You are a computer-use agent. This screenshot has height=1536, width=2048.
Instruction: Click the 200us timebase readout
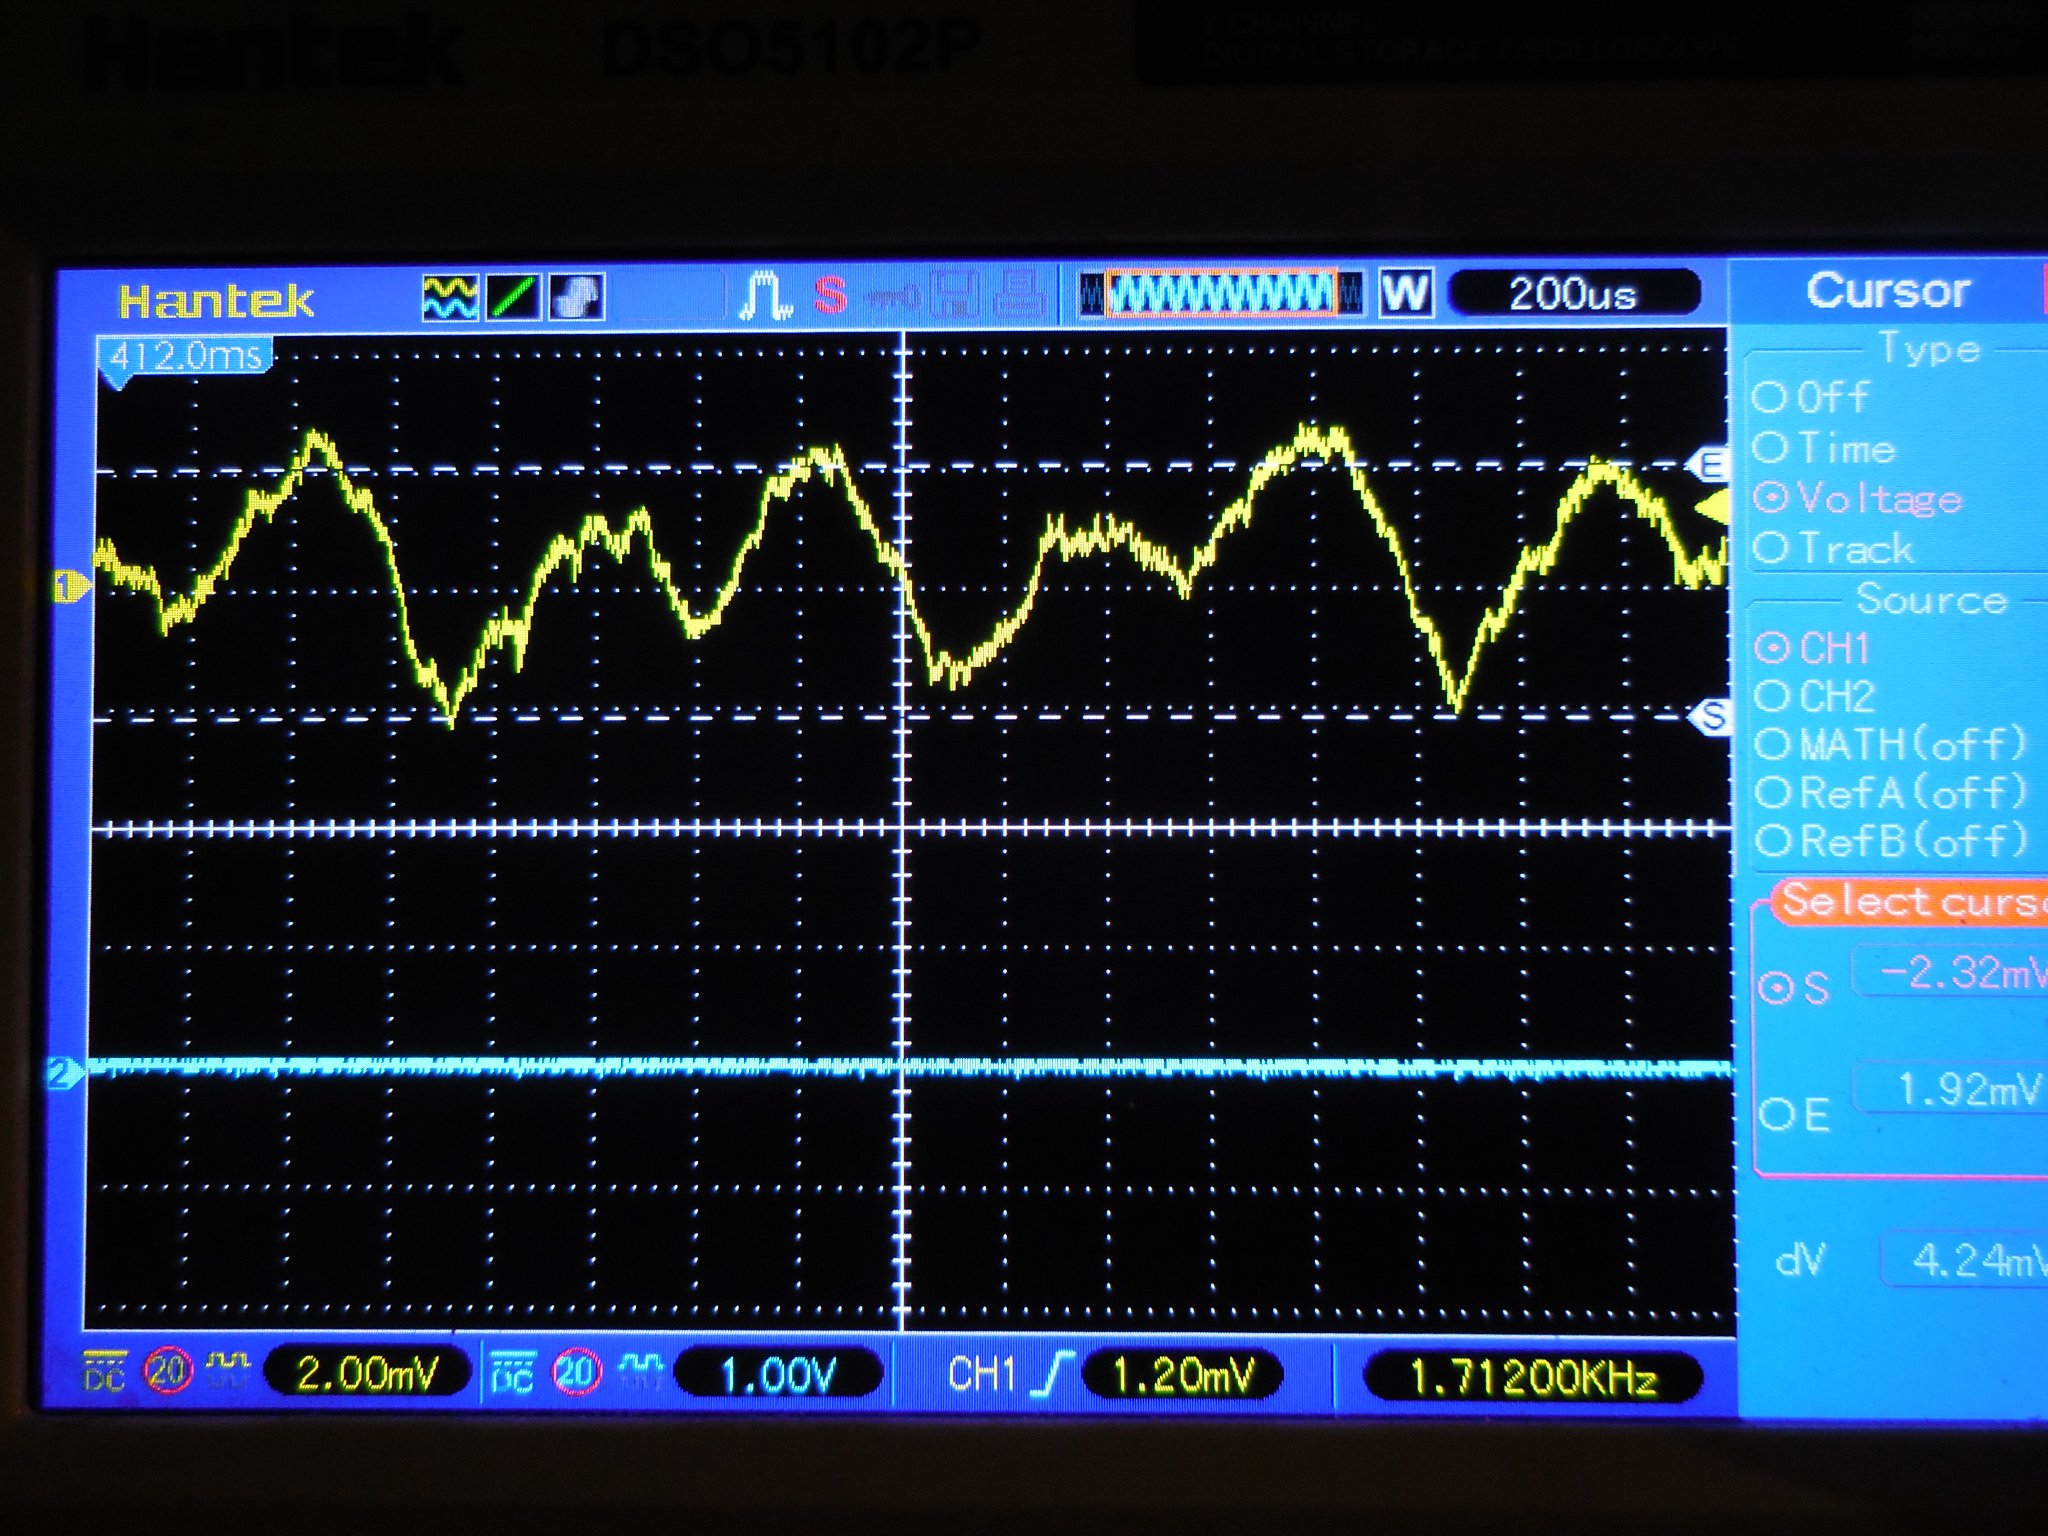coord(1572,294)
